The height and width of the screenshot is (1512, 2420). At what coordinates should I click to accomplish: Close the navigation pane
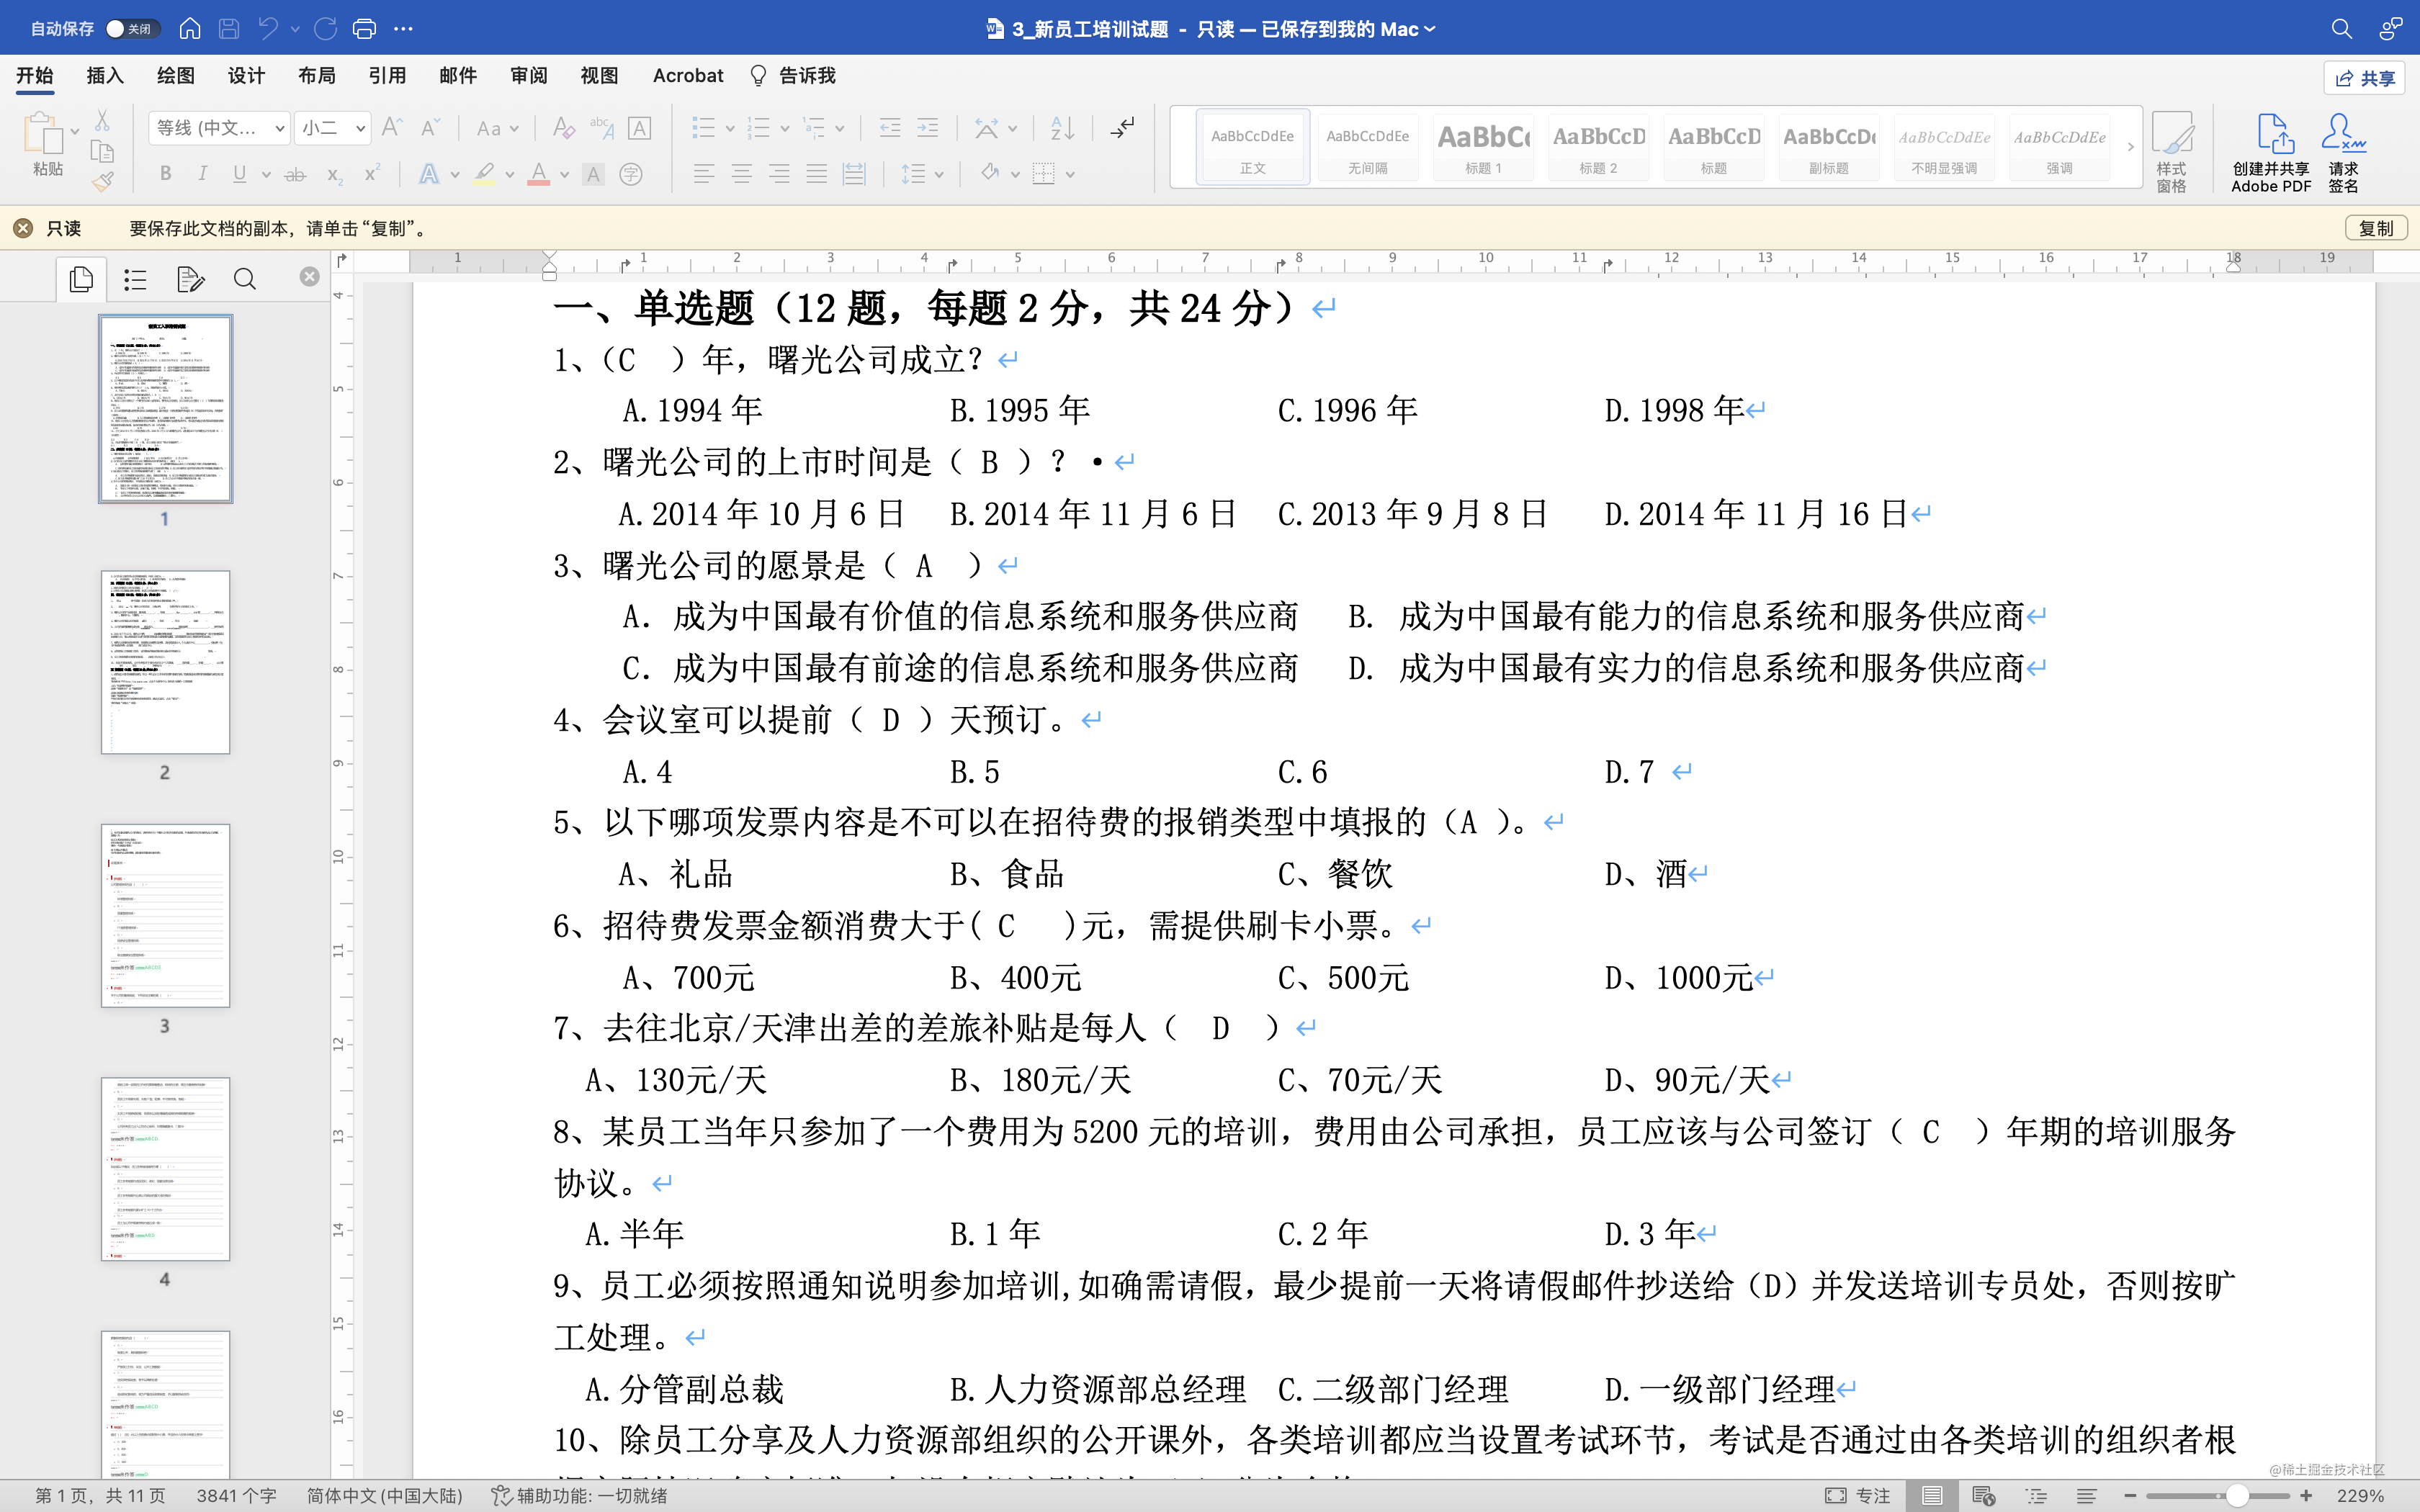(x=309, y=277)
